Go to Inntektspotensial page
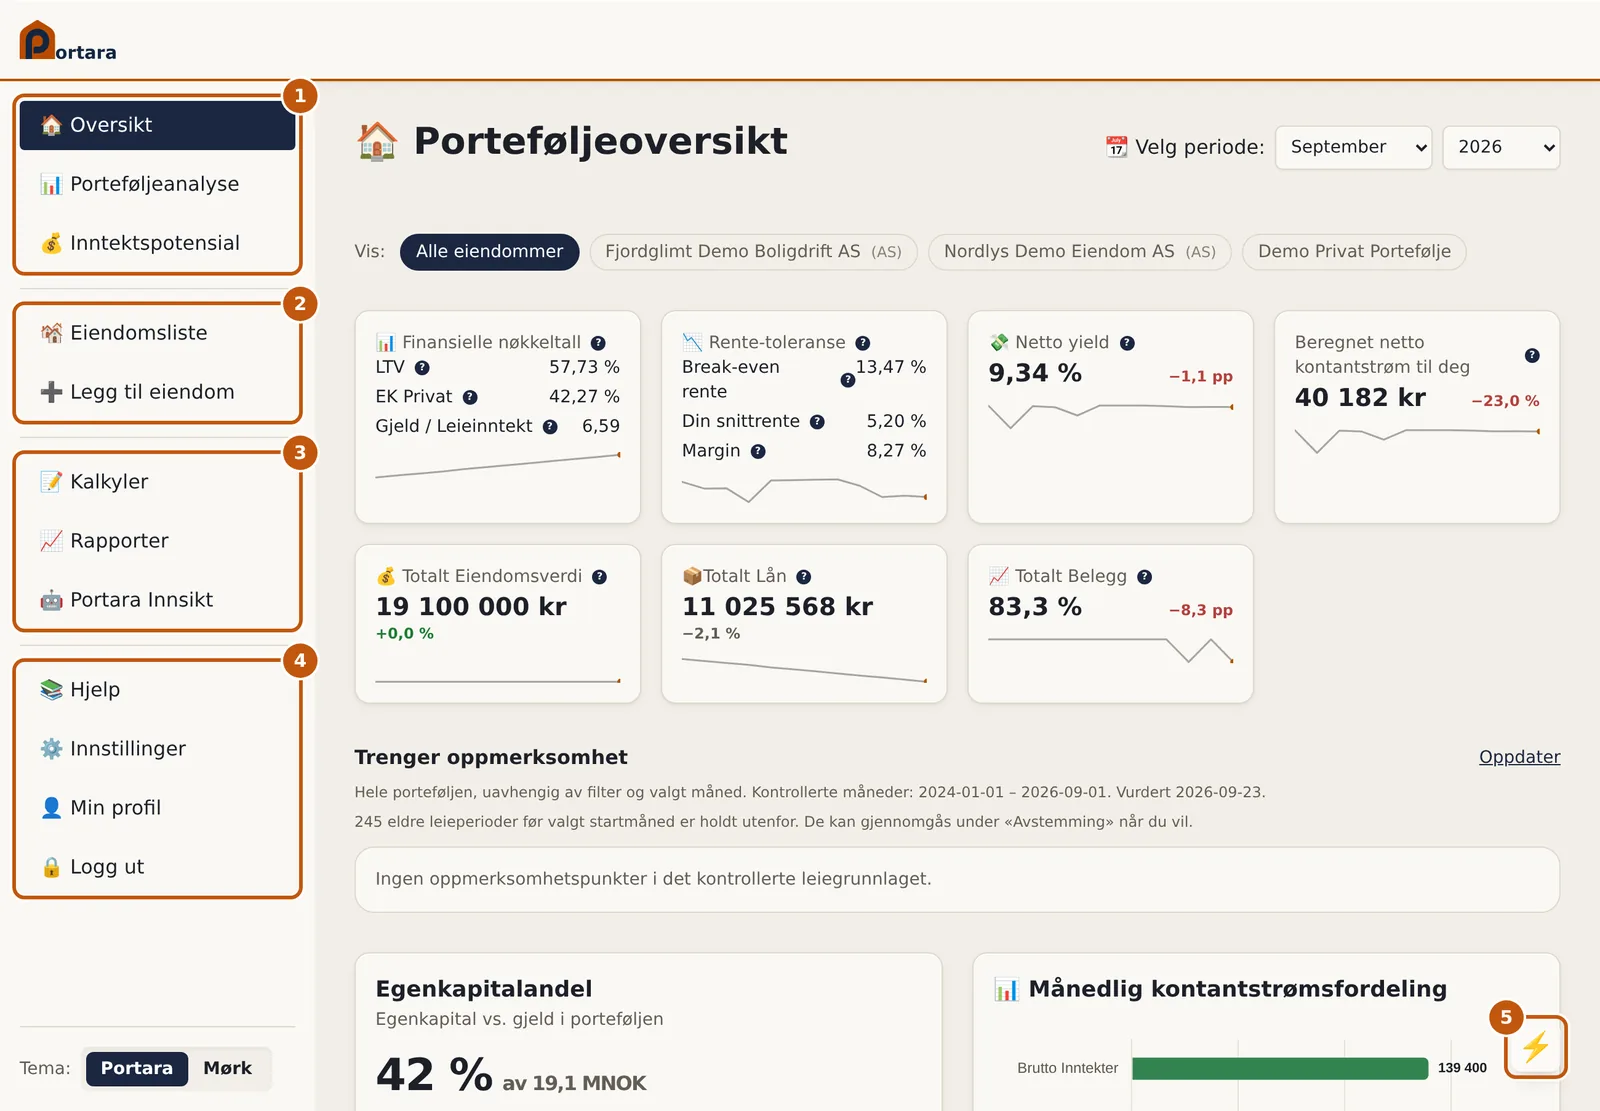 (x=157, y=243)
